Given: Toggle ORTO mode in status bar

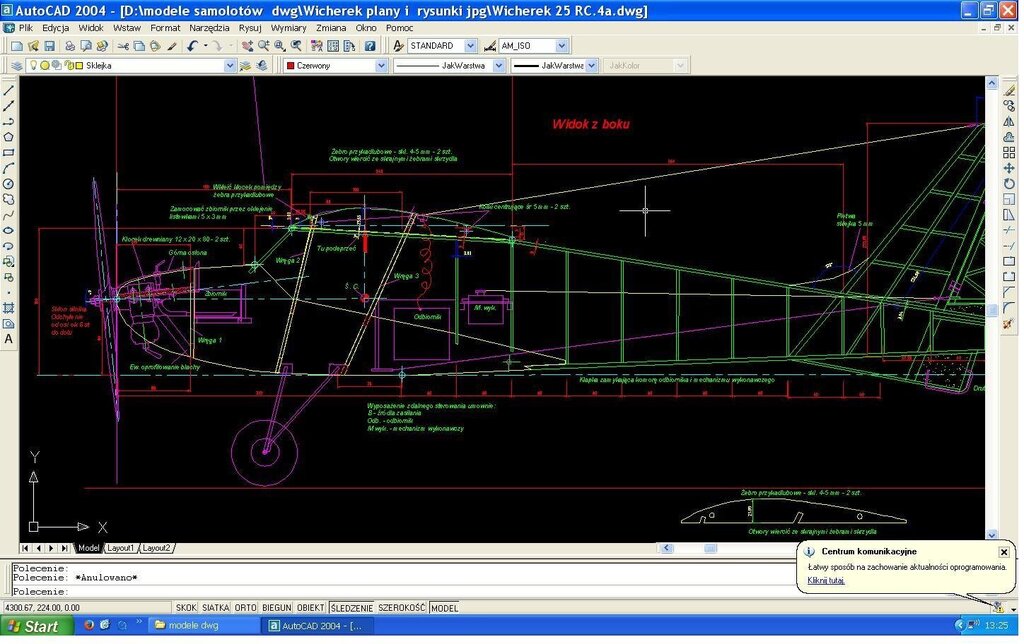Looking at the screenshot, I should click(246, 608).
